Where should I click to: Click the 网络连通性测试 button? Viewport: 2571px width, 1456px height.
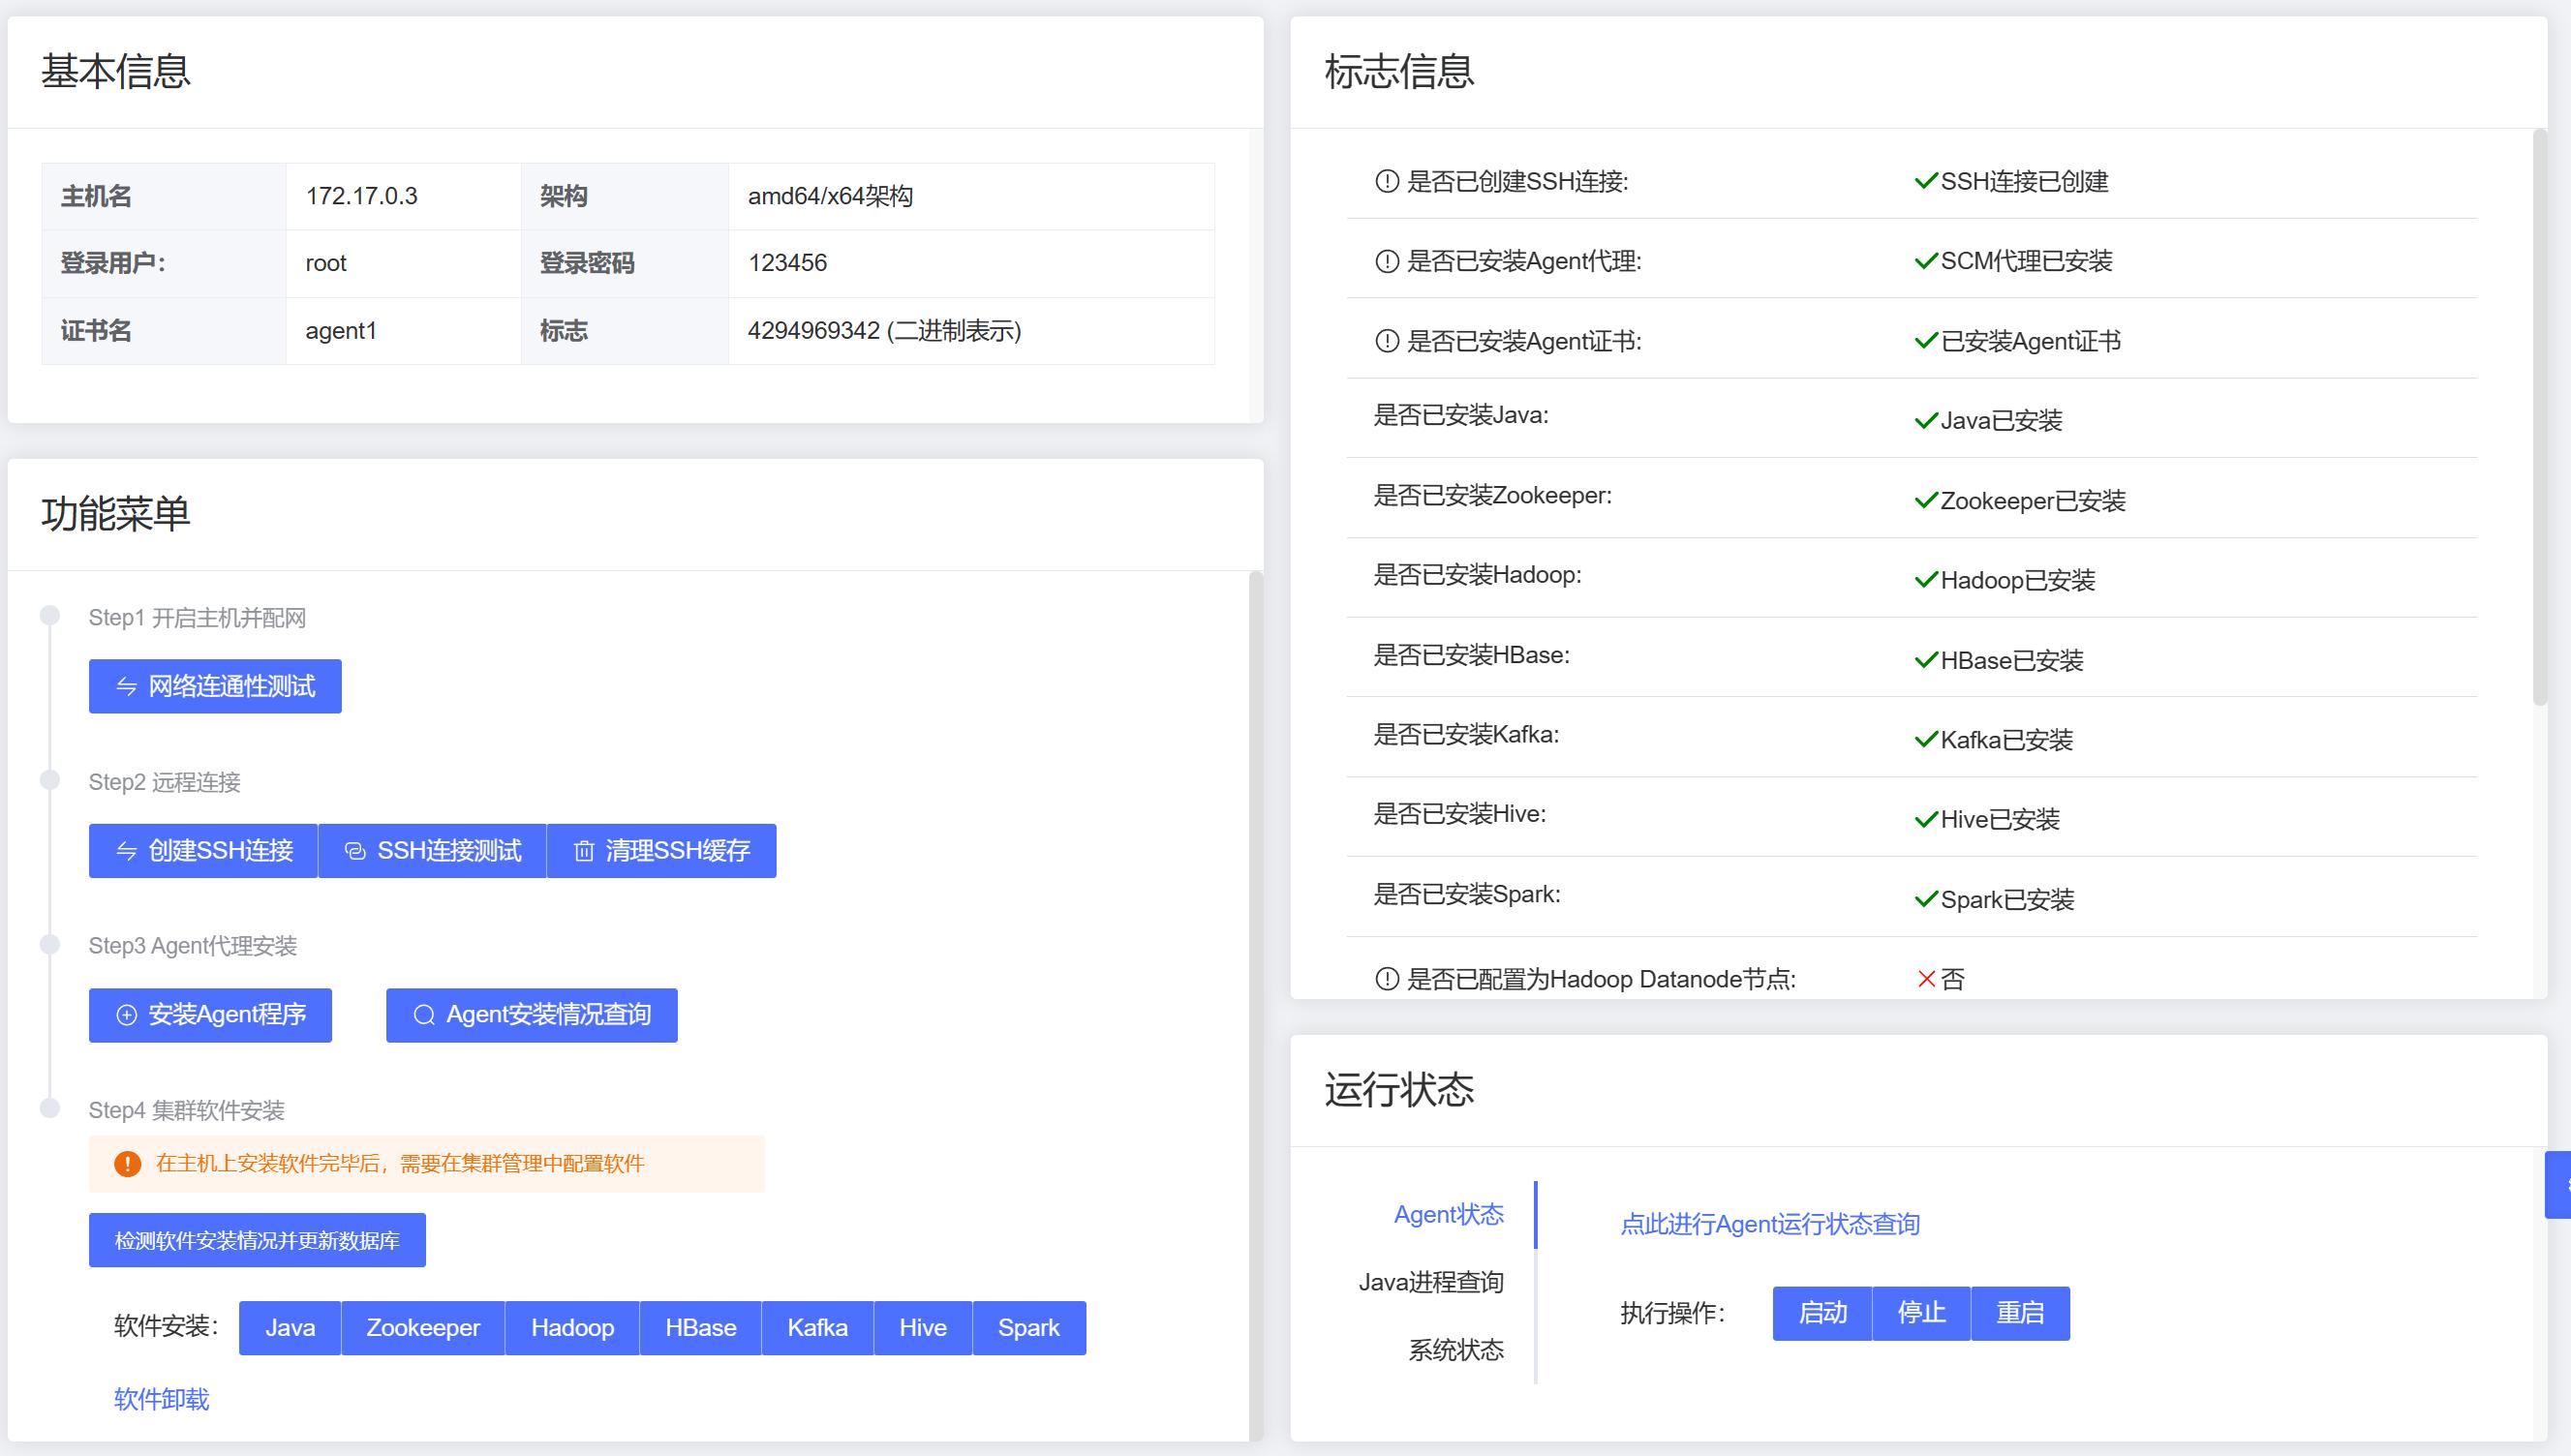tap(215, 686)
